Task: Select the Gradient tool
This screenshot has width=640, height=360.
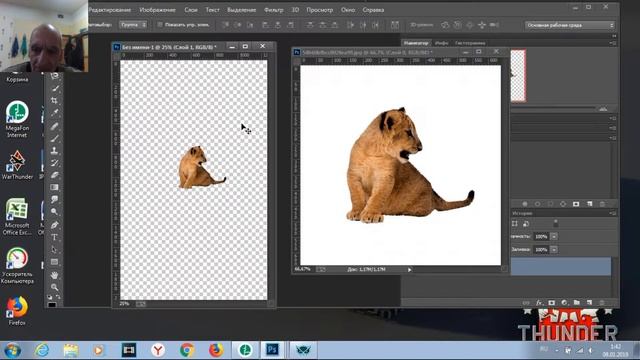Action: 54,187
